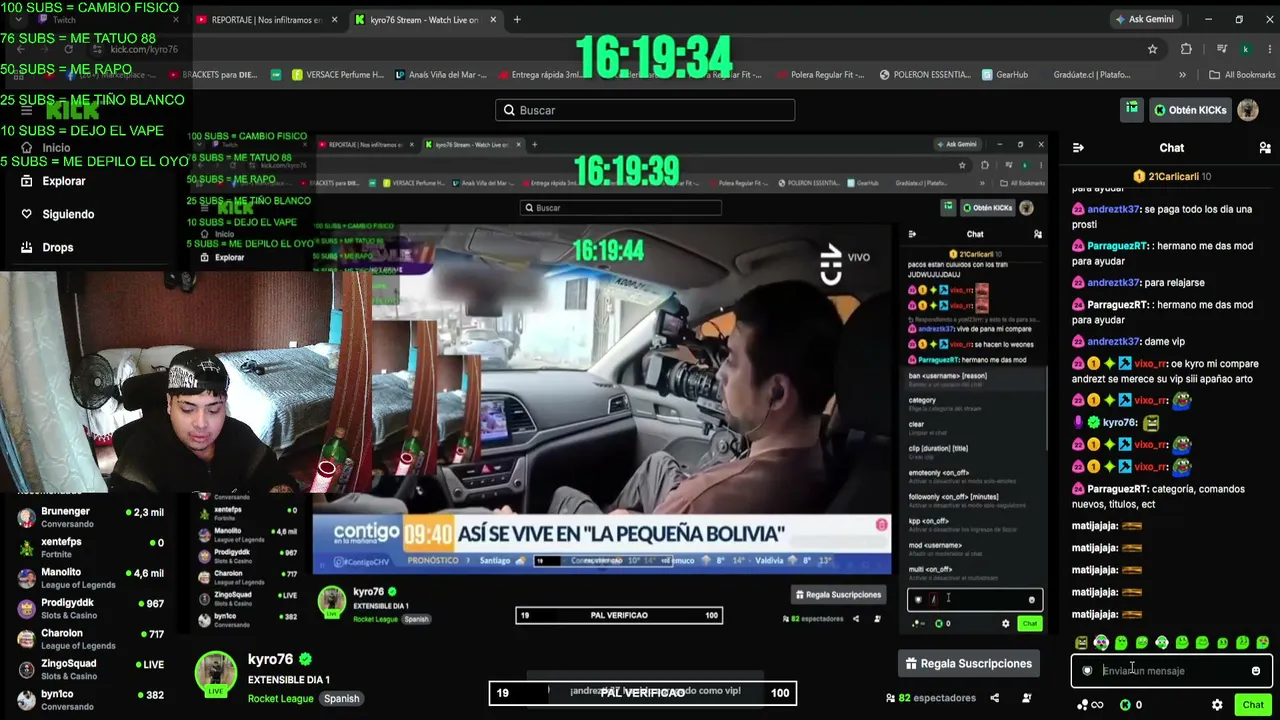Click the main Regala Suscripciones button

point(968,663)
